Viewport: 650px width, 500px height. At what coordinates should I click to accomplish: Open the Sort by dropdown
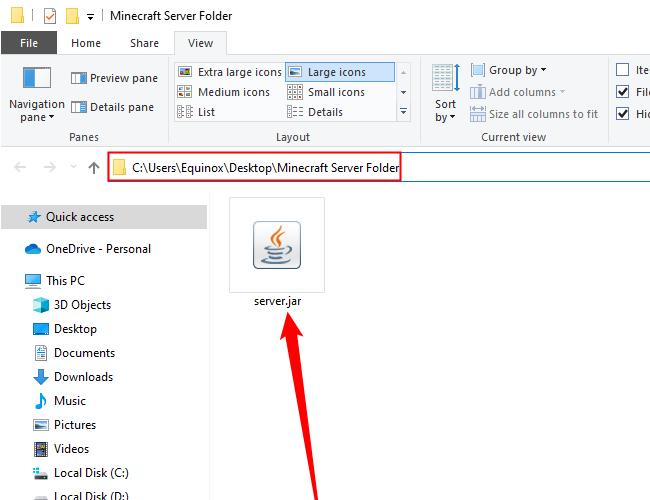pyautogui.click(x=445, y=93)
